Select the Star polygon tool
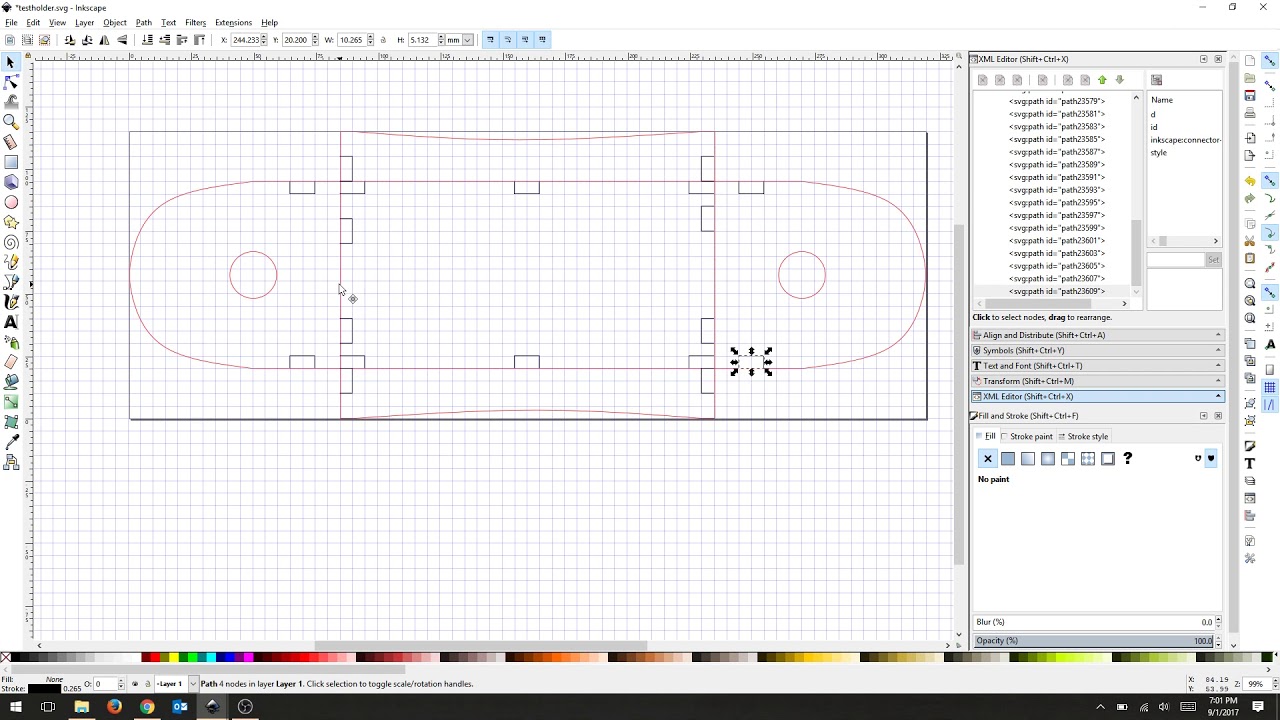 (11, 222)
